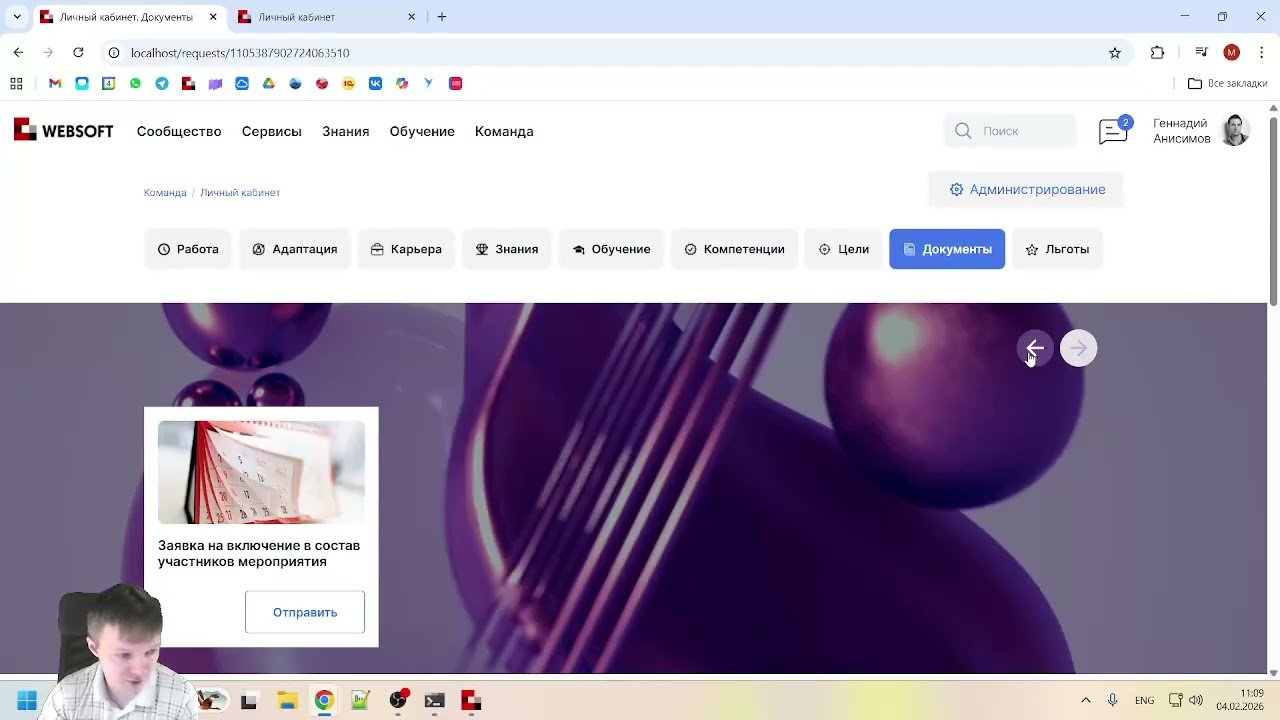Switch to Льготы tab

[x=1057, y=249]
